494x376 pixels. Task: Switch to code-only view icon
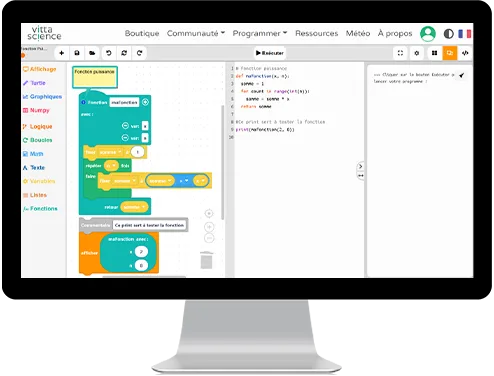pyautogui.click(x=465, y=53)
